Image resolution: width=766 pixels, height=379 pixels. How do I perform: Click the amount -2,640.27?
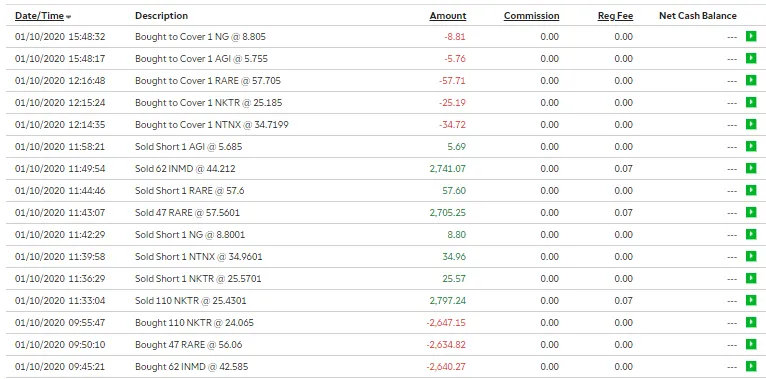pos(446,366)
